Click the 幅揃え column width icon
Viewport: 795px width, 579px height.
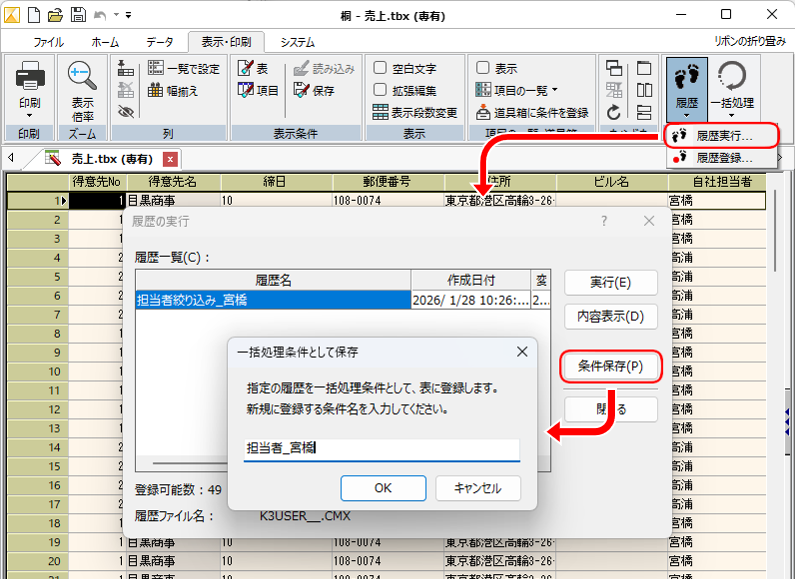click(156, 90)
